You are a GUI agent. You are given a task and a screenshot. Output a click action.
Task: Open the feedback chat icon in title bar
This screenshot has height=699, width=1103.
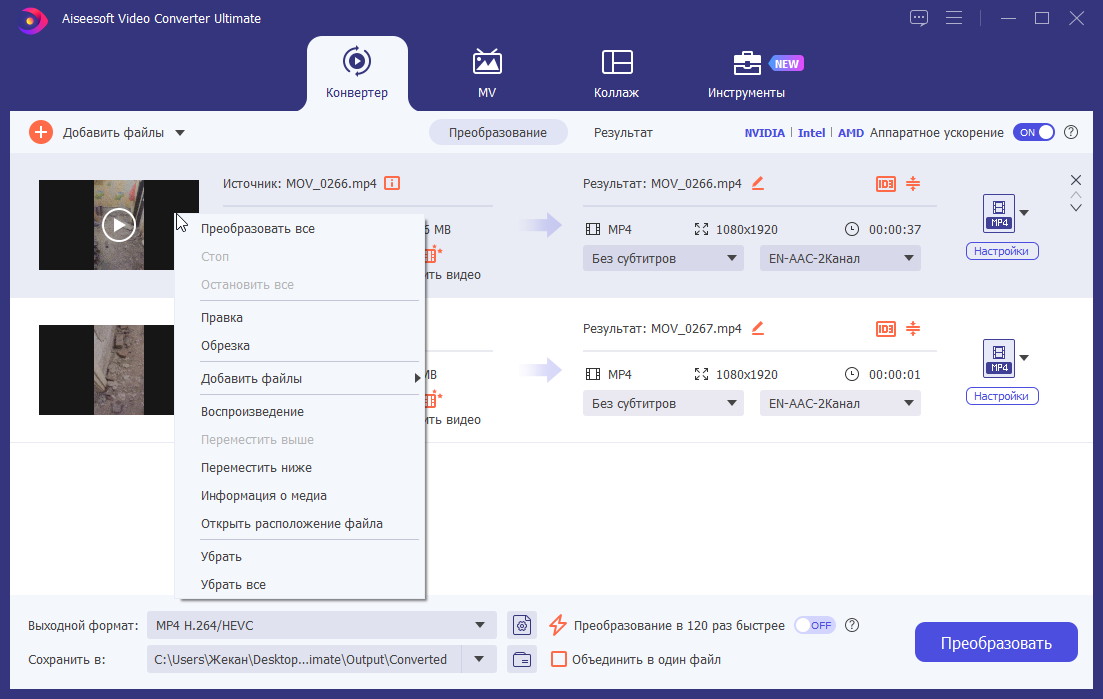(x=919, y=18)
